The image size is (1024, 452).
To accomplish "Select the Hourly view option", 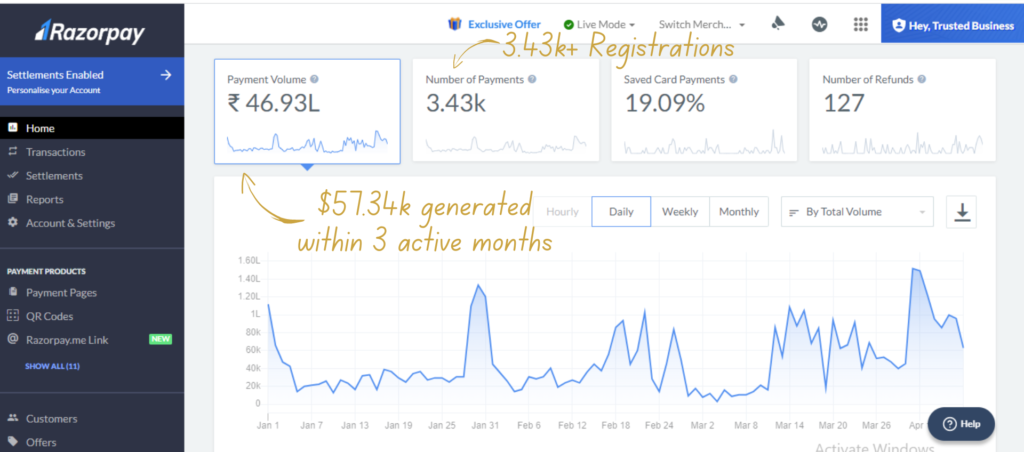I will (x=562, y=212).
